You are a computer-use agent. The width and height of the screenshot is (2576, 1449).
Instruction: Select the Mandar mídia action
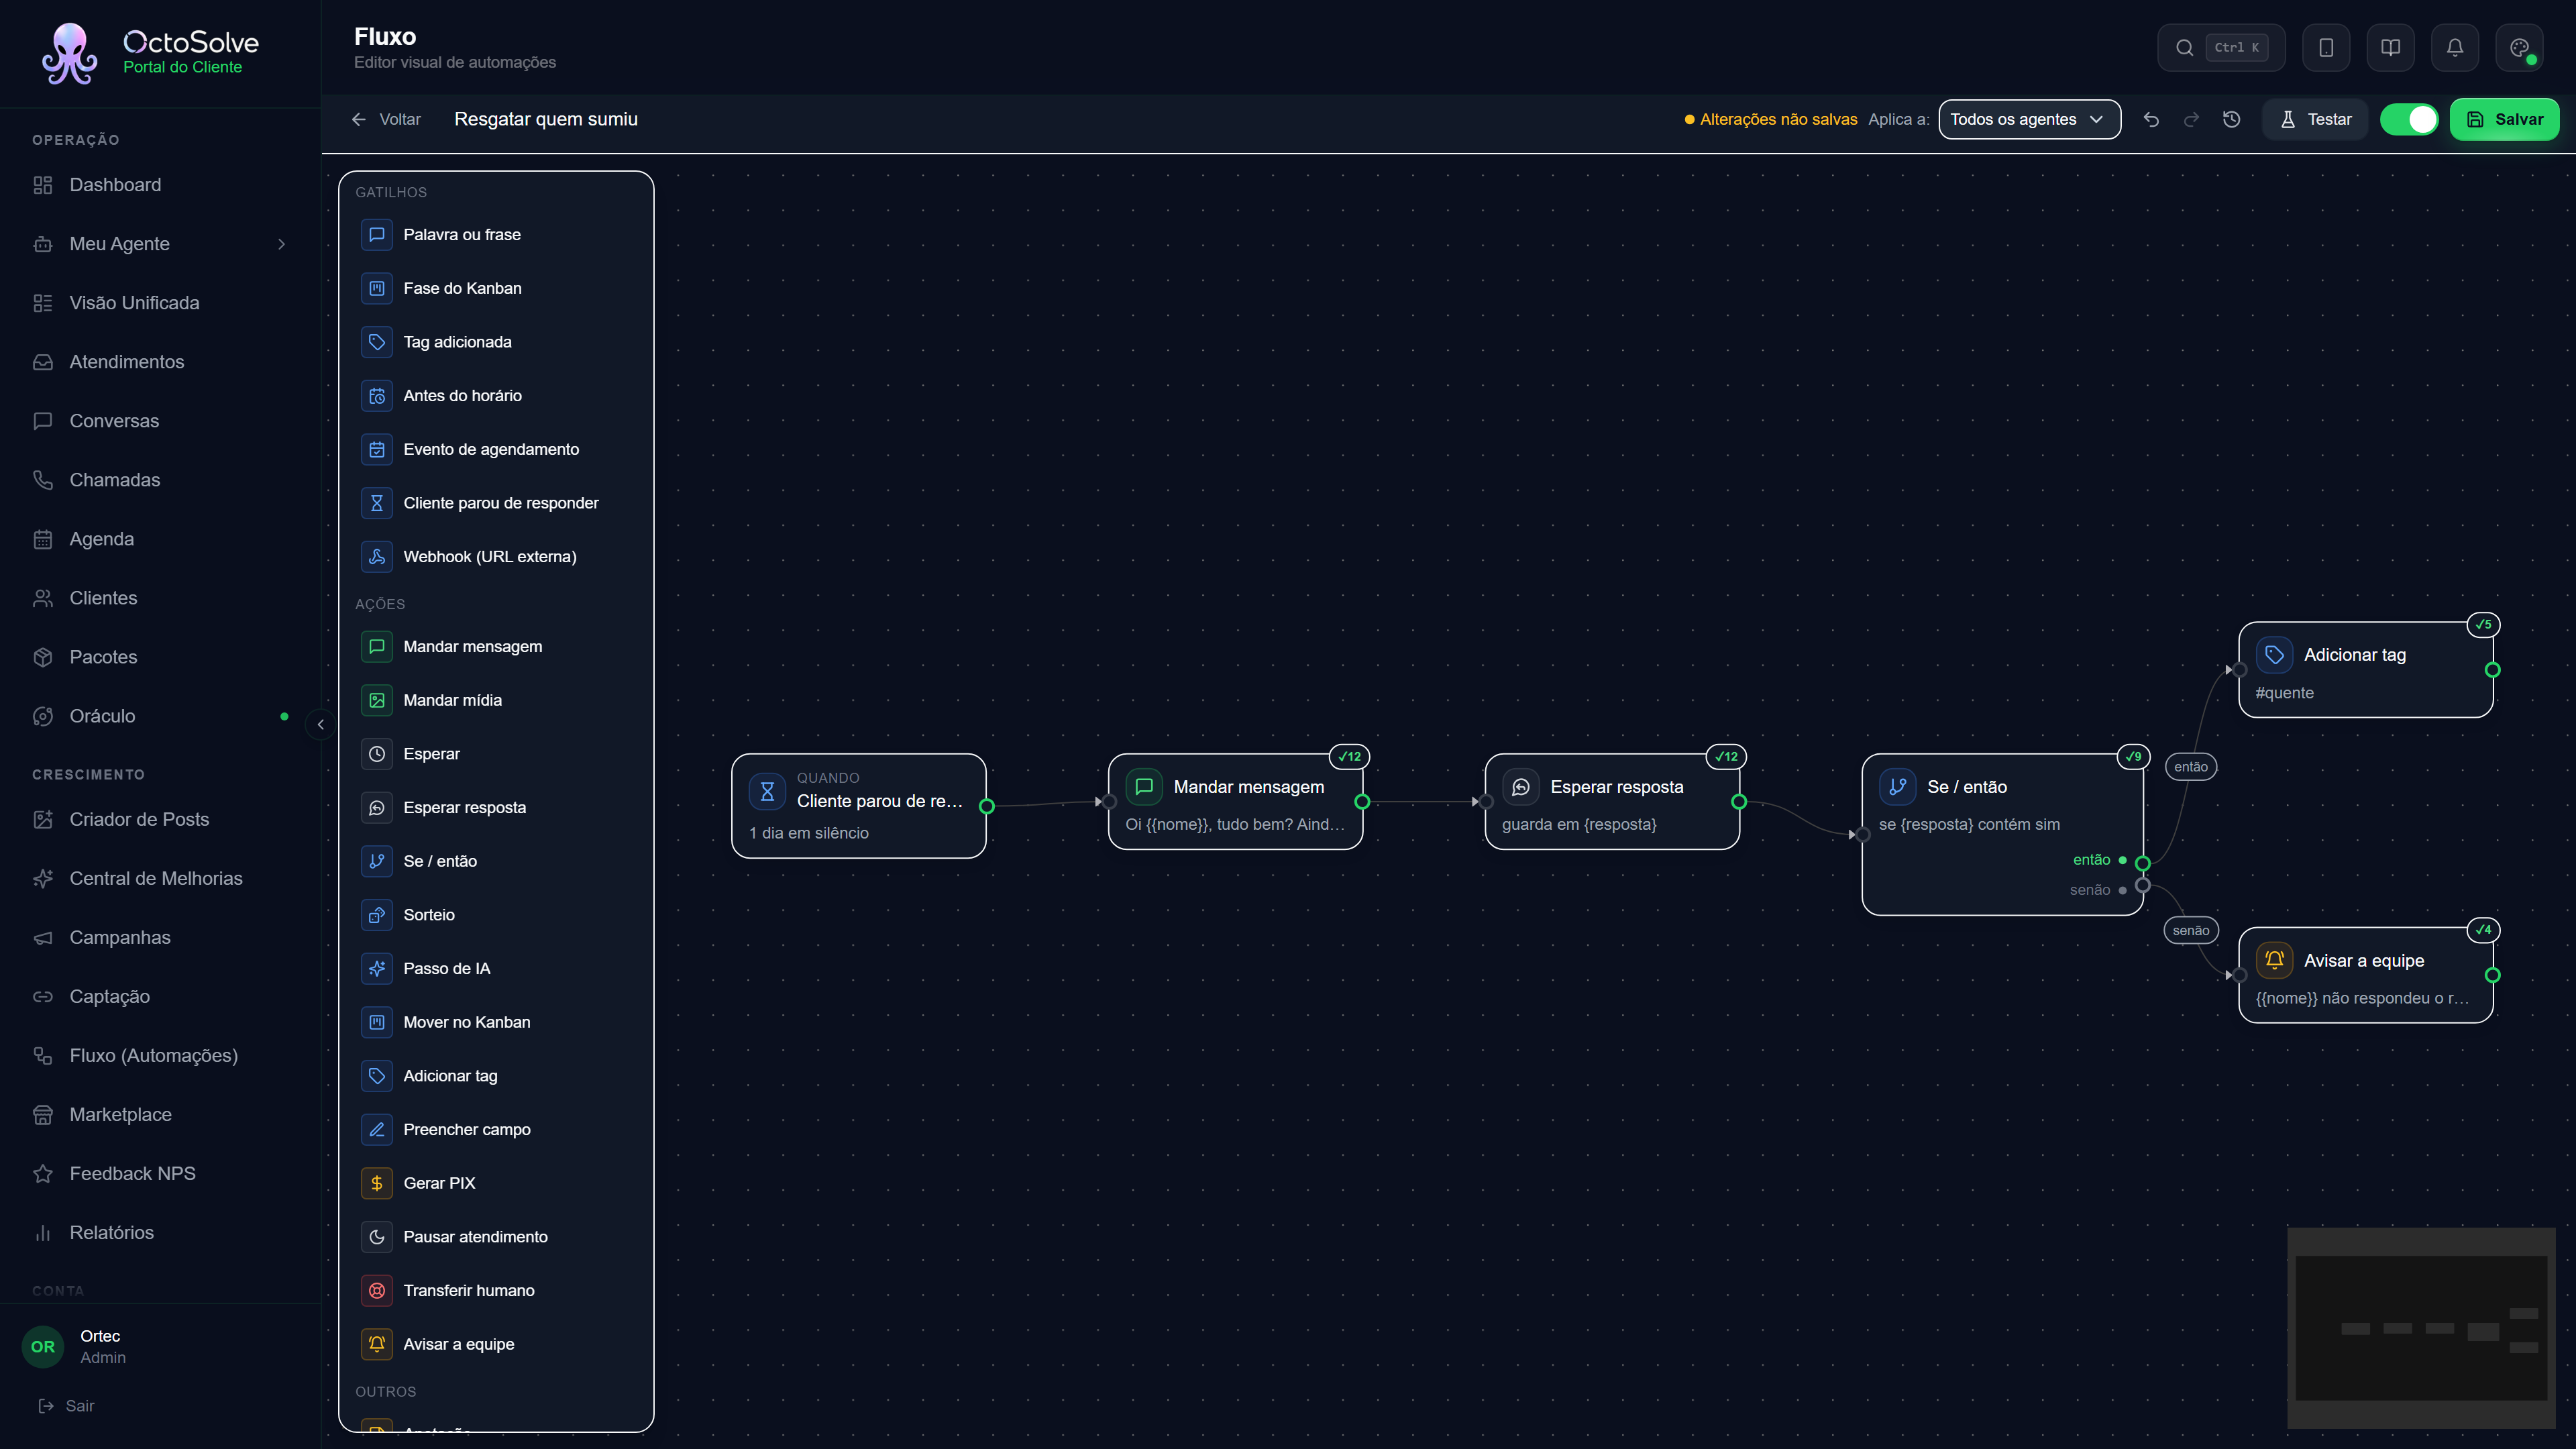point(496,700)
